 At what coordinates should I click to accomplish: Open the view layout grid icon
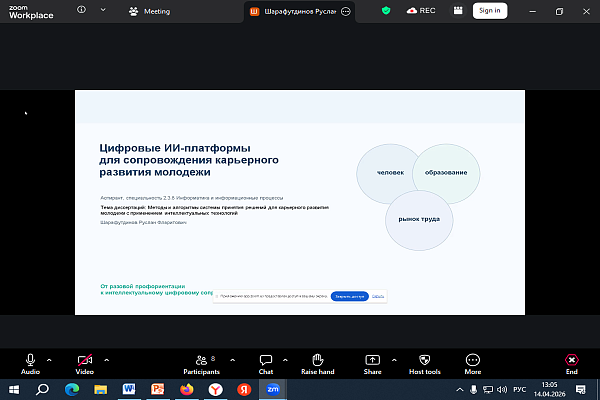coord(458,11)
